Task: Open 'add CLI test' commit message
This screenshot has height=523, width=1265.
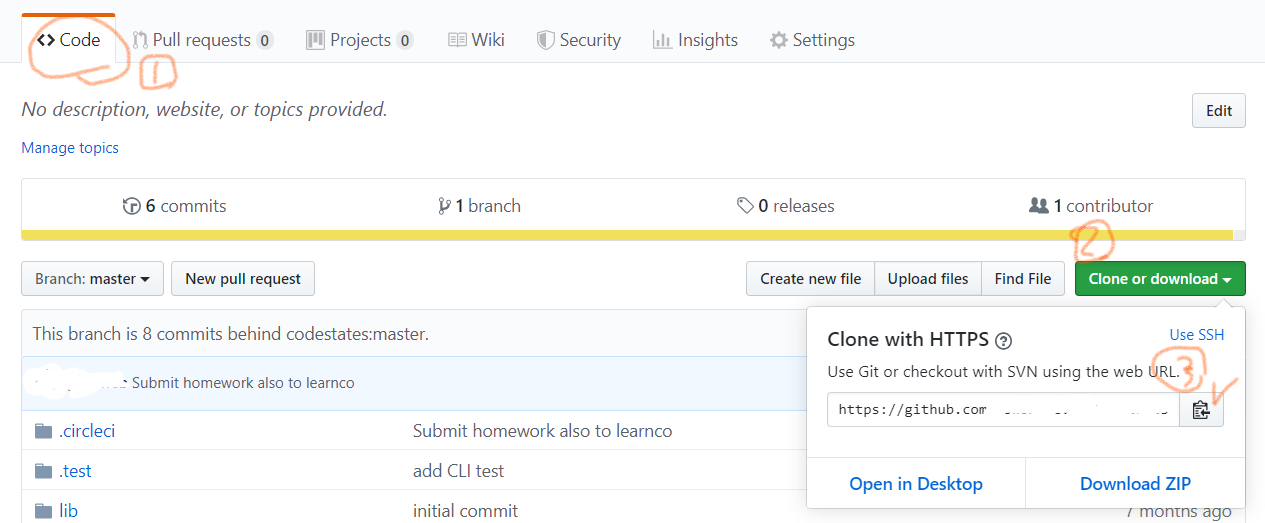Action: (x=458, y=471)
